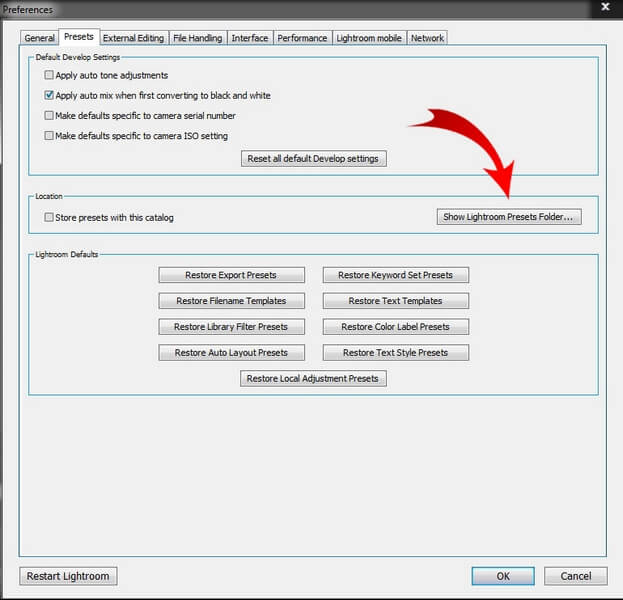Click the Restart Lightroom button
The image size is (623, 600).
pos(68,576)
